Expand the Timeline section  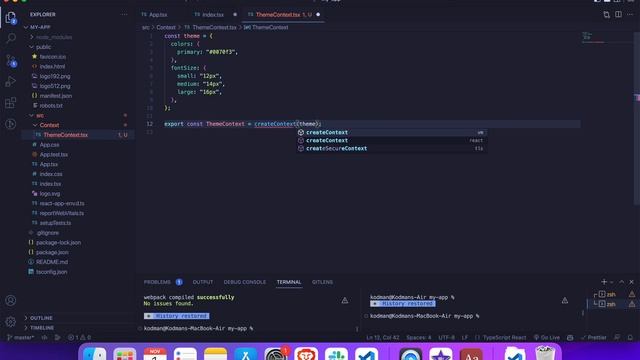click(x=42, y=328)
